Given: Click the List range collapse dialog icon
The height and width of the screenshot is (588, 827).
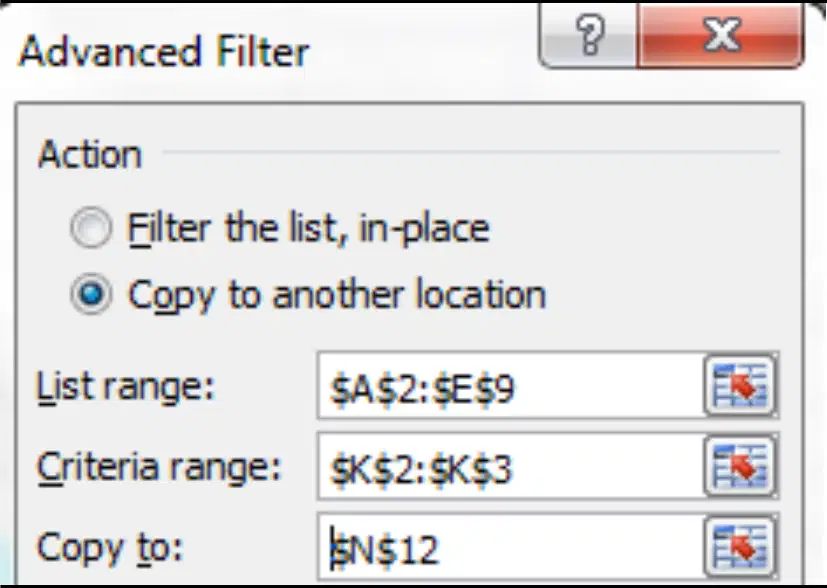Looking at the screenshot, I should 739,386.
